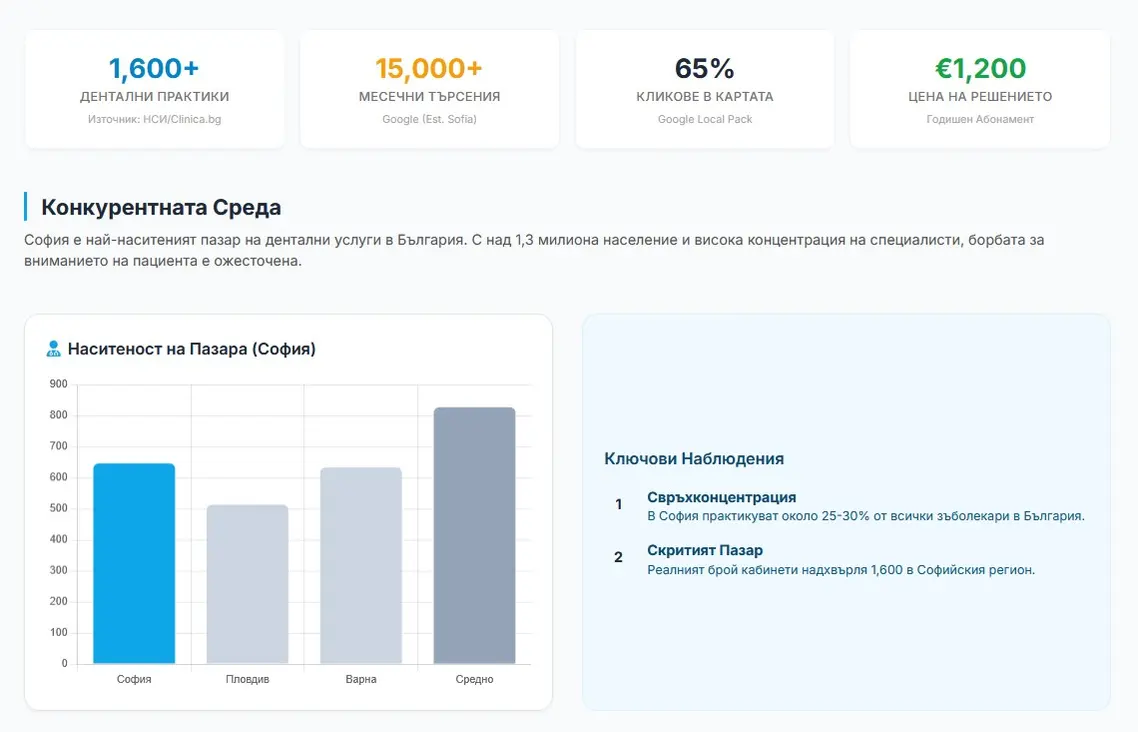Open the 1,600+ Дентални Практики stat card

point(154,88)
